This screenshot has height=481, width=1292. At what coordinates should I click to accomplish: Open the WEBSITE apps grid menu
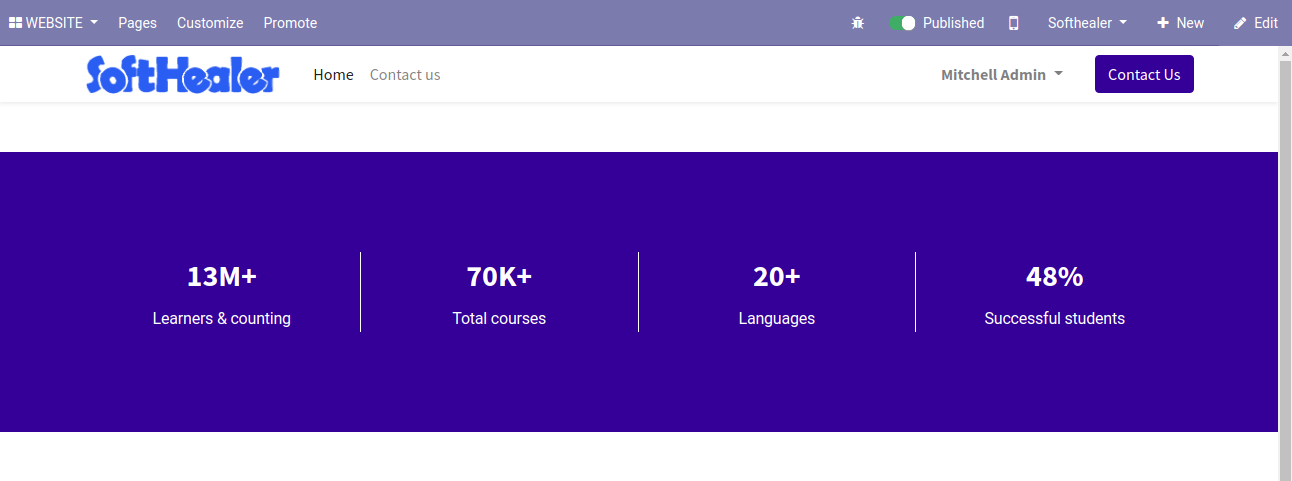pyautogui.click(x=53, y=22)
